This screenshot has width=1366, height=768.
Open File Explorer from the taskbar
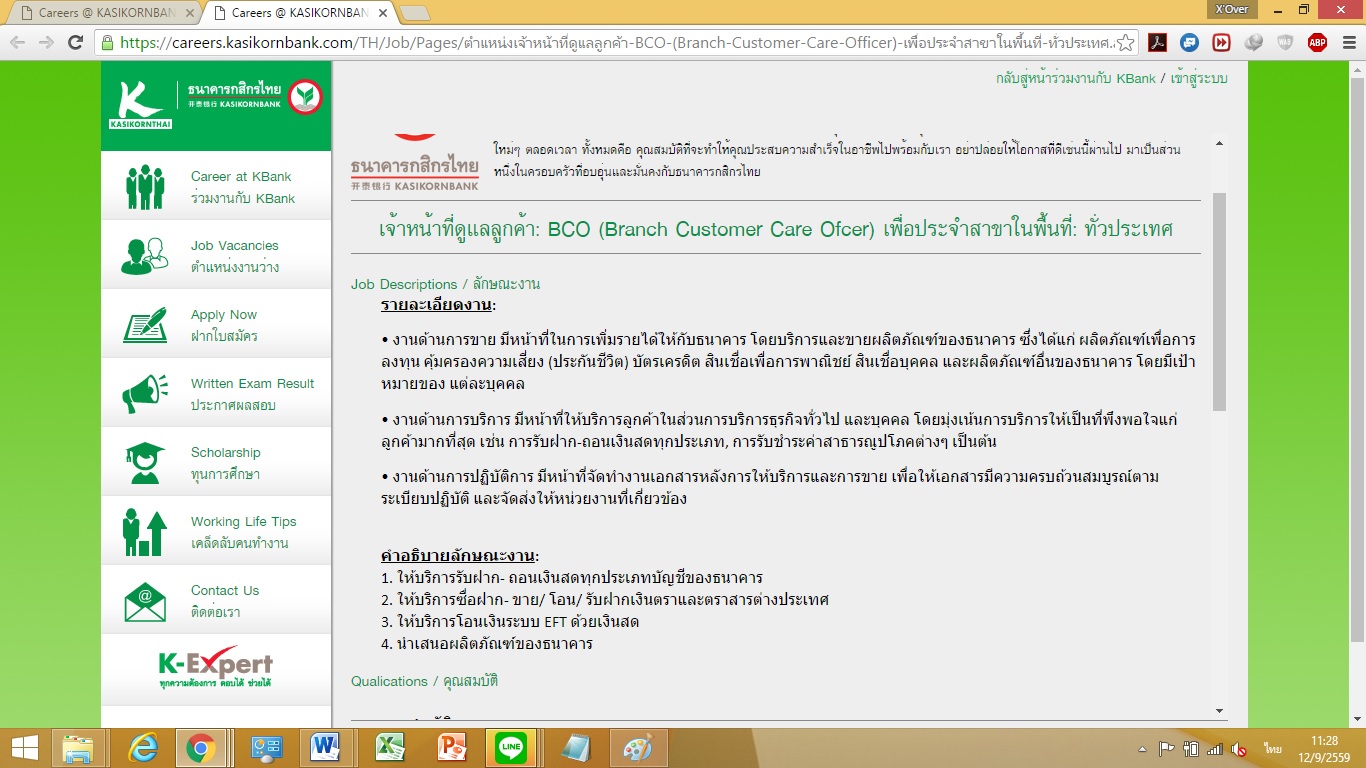tap(78, 748)
